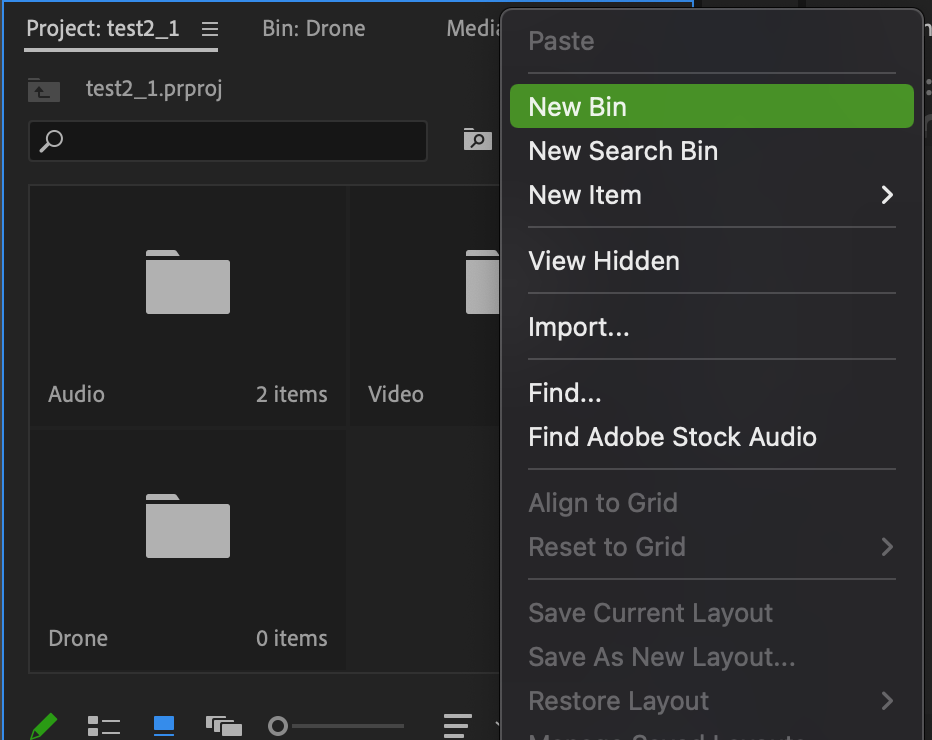Expand the Reset to Grid submenu arrow
The width and height of the screenshot is (932, 740).
click(886, 547)
